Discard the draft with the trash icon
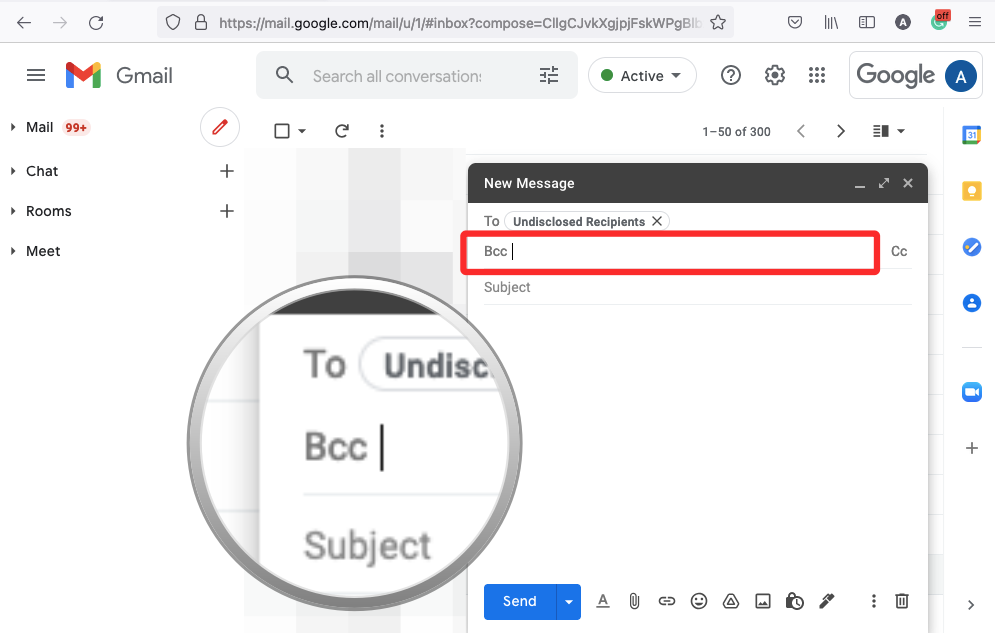 tap(902, 601)
